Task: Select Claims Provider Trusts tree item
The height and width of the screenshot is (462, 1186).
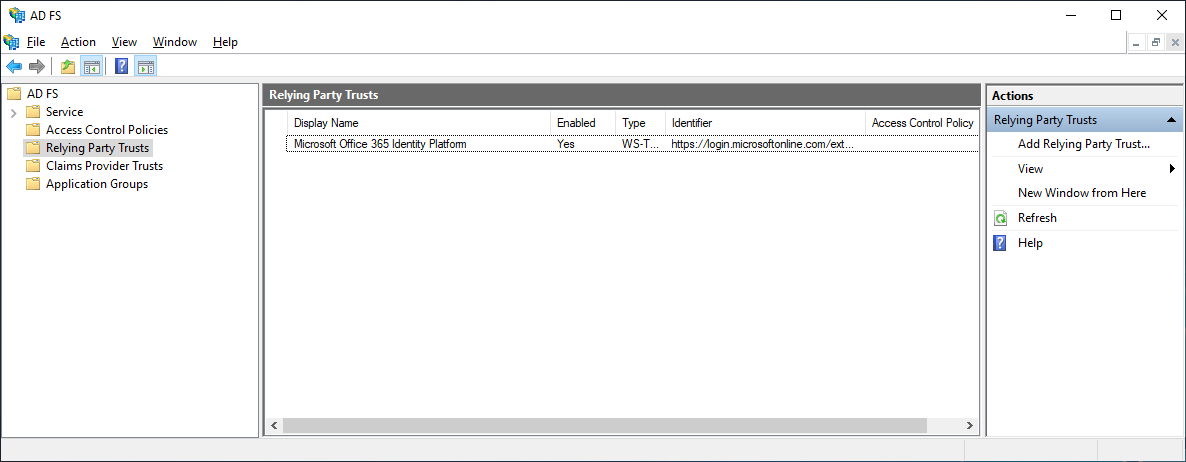Action: coord(104,166)
